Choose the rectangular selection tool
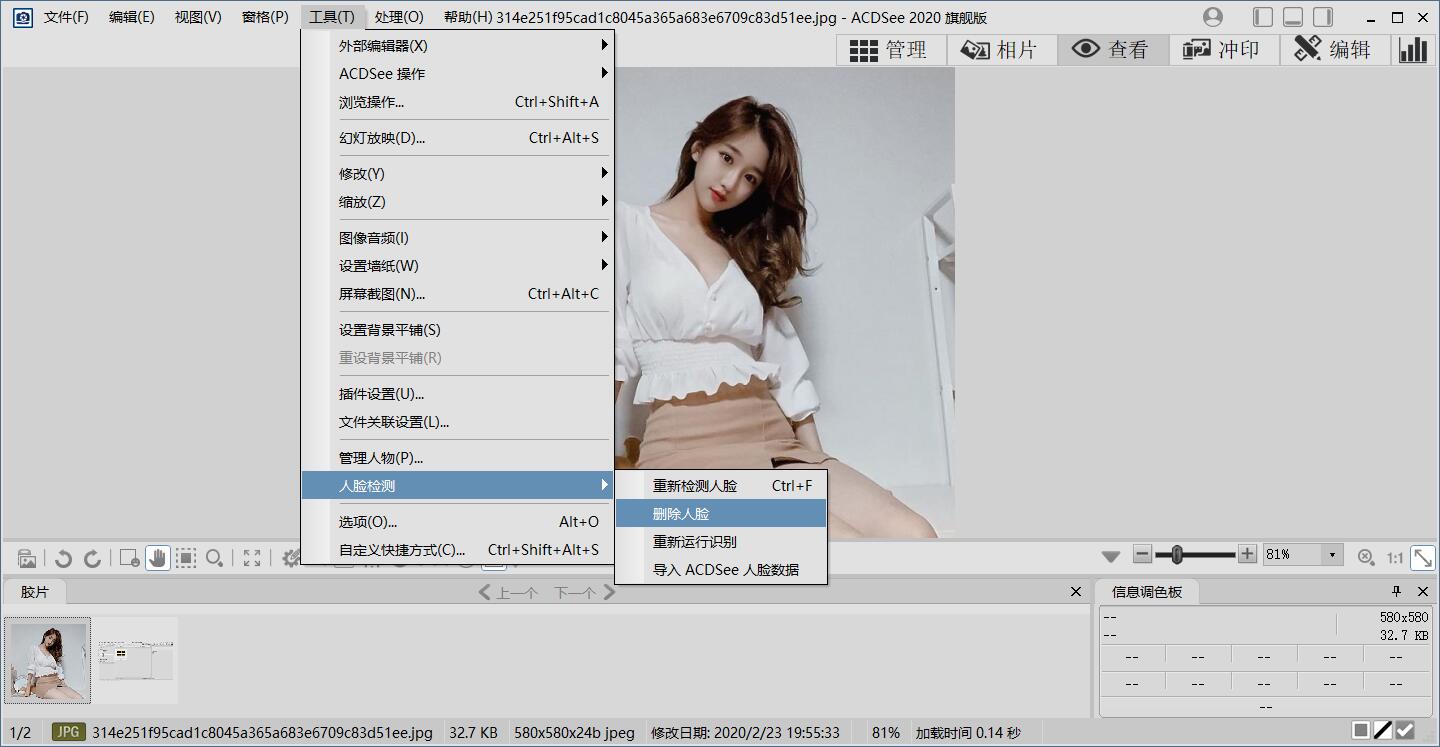The image size is (1440, 747). tap(186, 558)
